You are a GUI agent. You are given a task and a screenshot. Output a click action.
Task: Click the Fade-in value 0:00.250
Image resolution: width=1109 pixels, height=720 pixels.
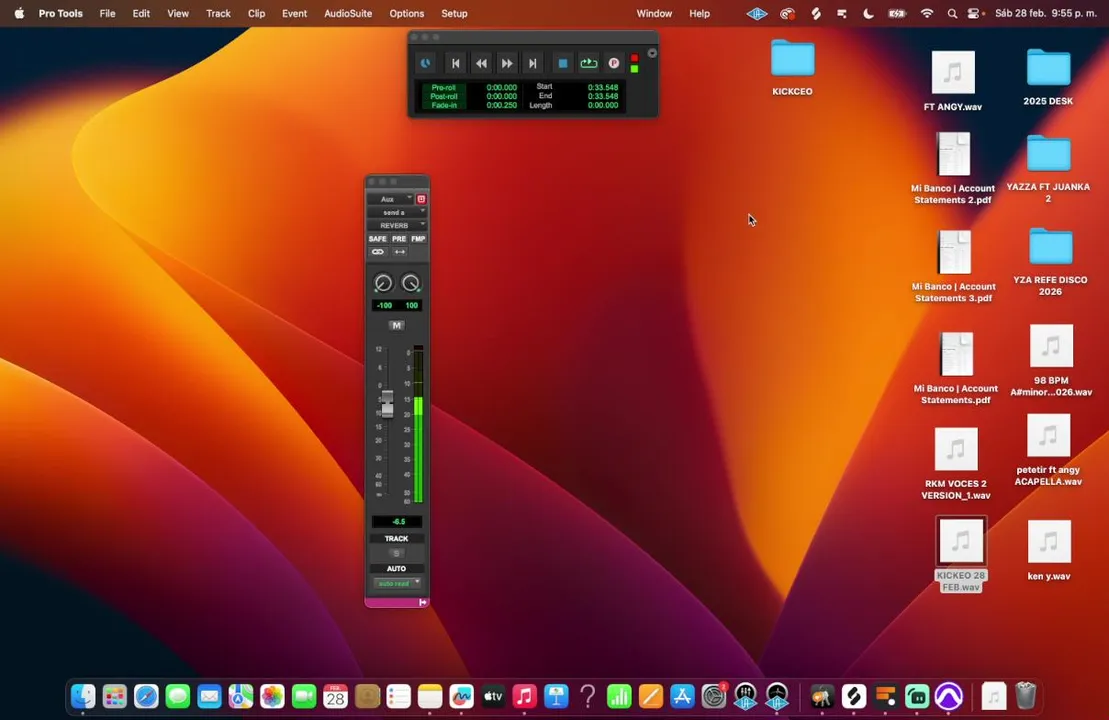[501, 105]
